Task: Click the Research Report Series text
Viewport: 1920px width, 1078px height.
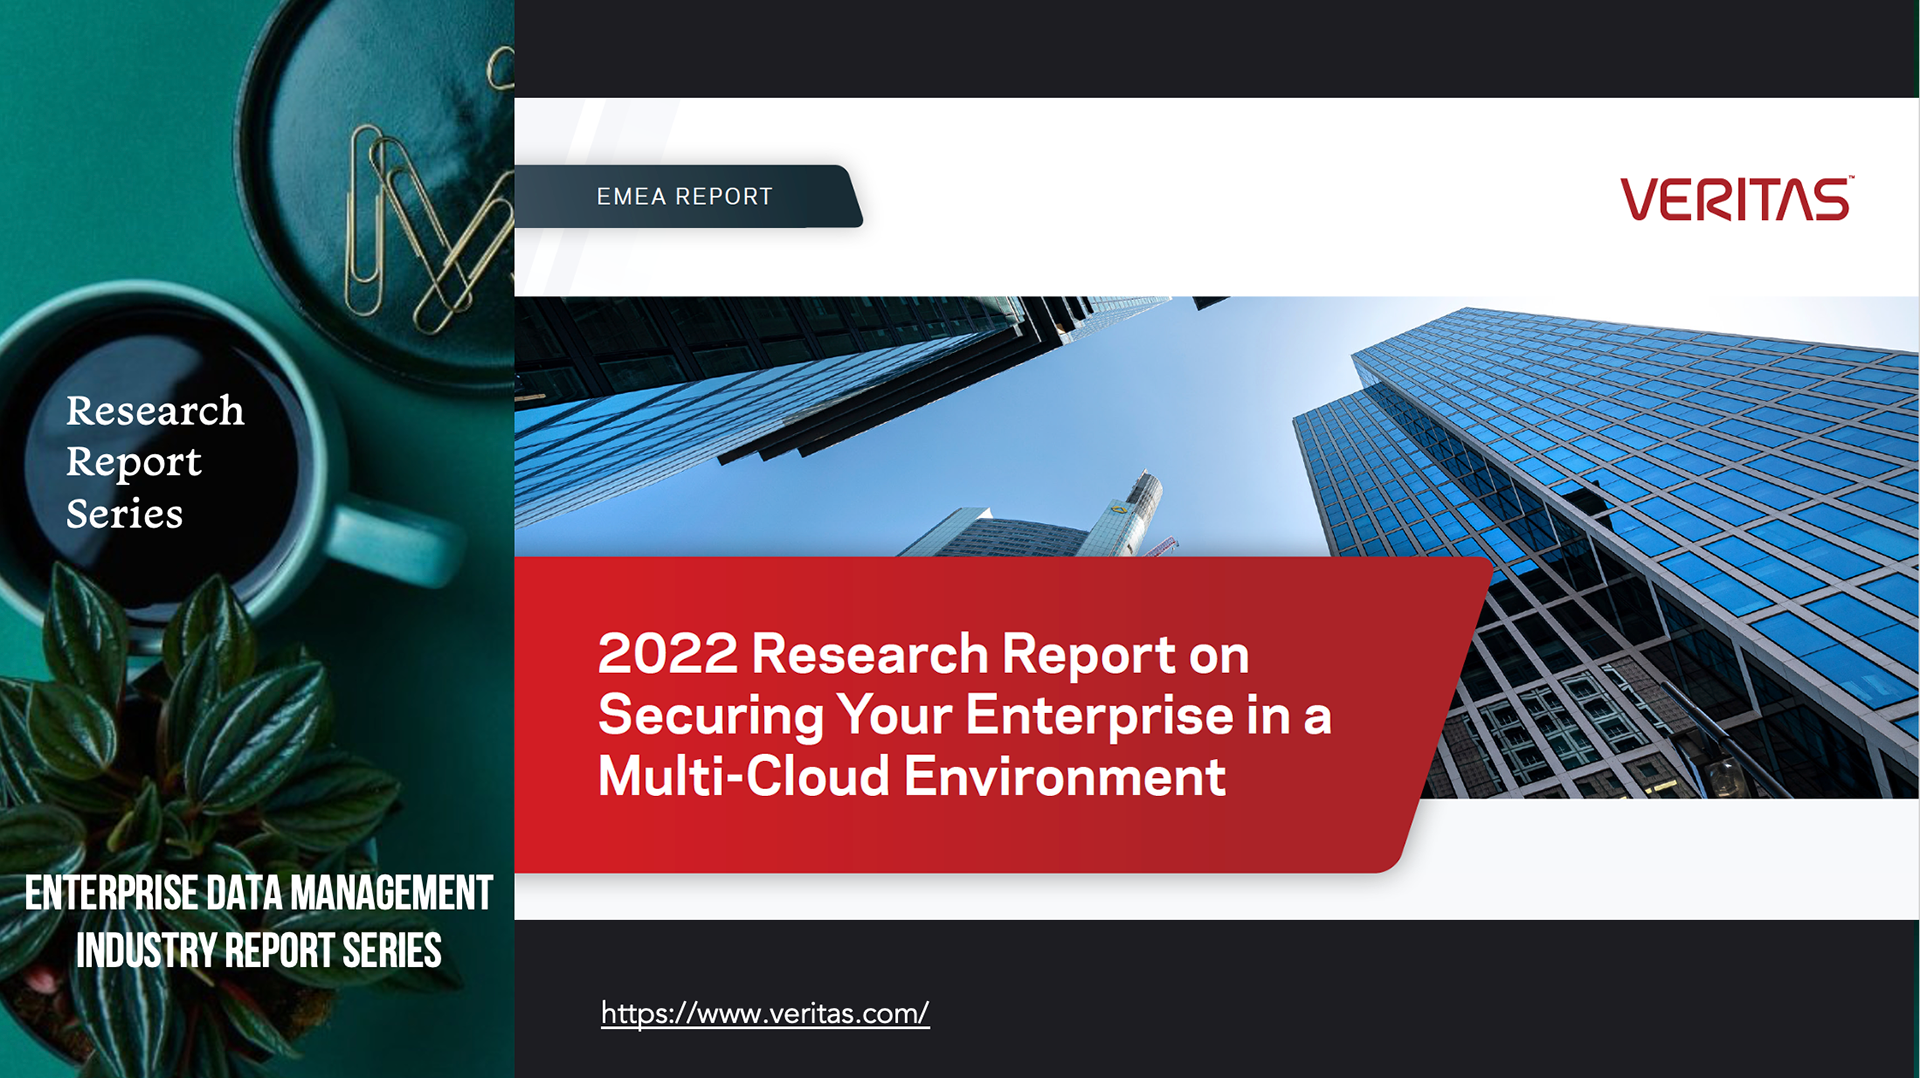Action: [x=155, y=461]
